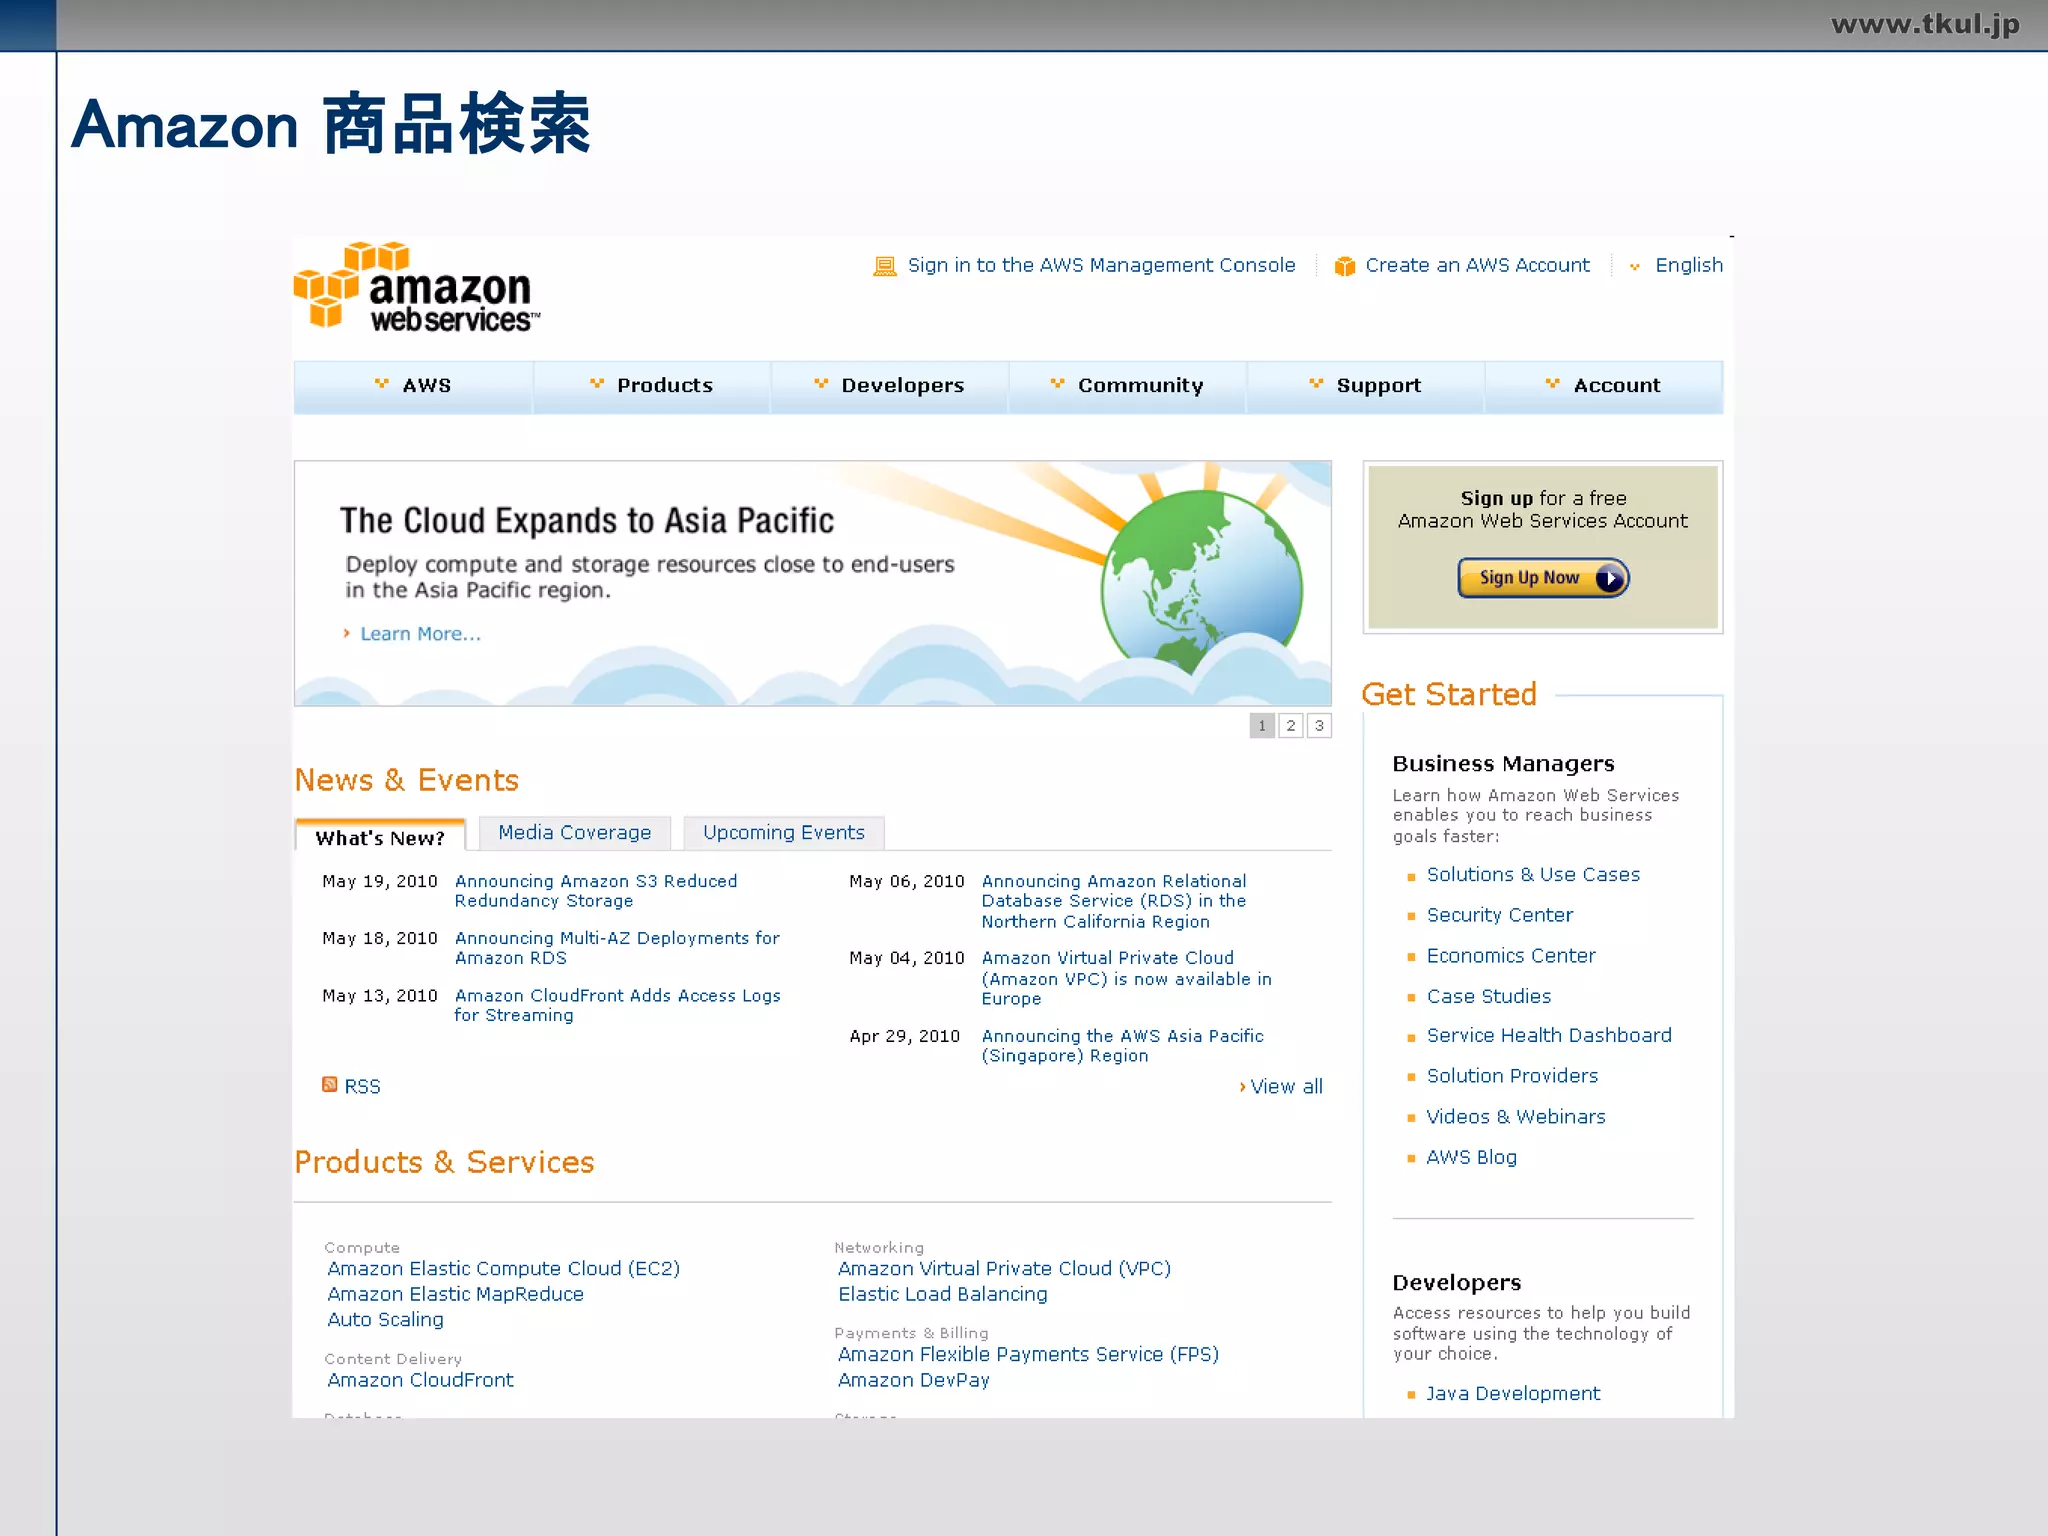Open Videos & Webinars
This screenshot has height=1536, width=2048.
coord(1515,1117)
